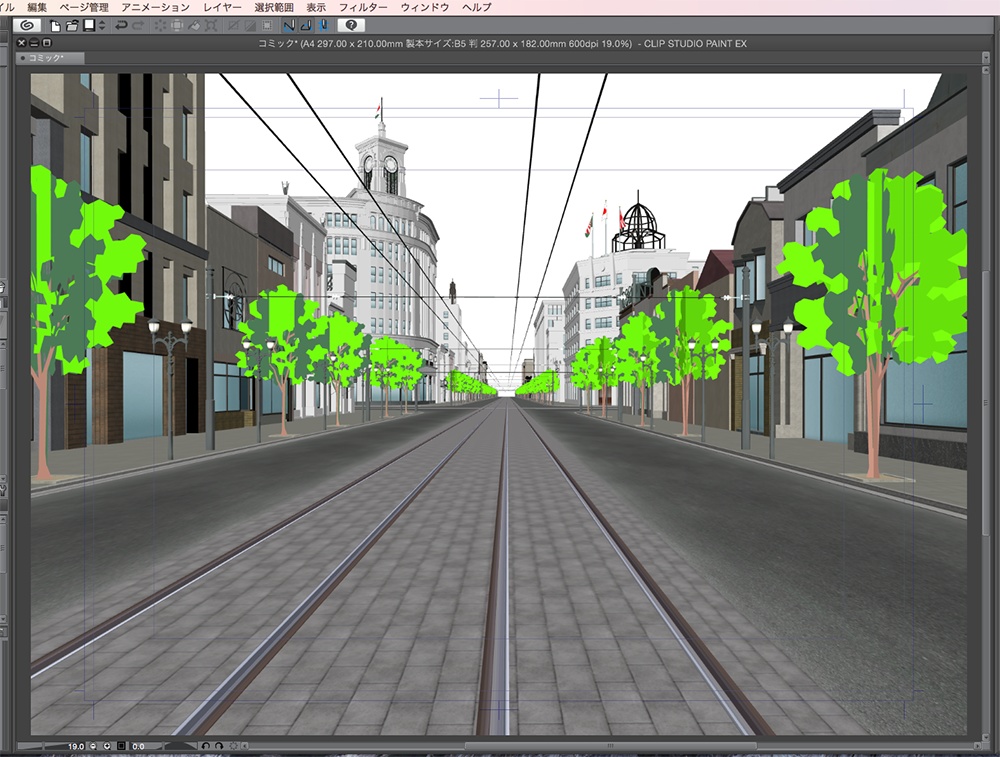Toggle snap to grid in toolbar
The height and width of the screenshot is (757, 1000).
coord(322,25)
